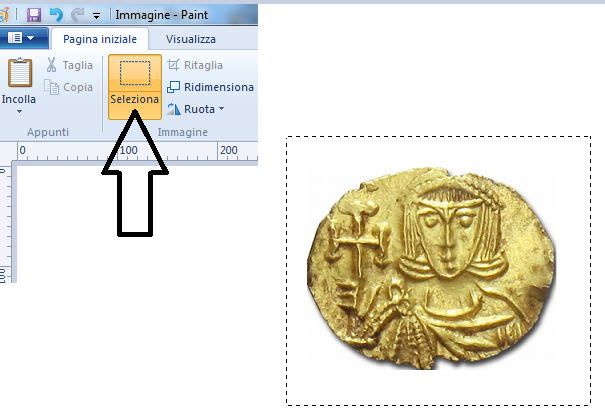Viewport: 605px width, 411px height.
Task: Click the Incolla clipboard icon
Action: point(19,72)
